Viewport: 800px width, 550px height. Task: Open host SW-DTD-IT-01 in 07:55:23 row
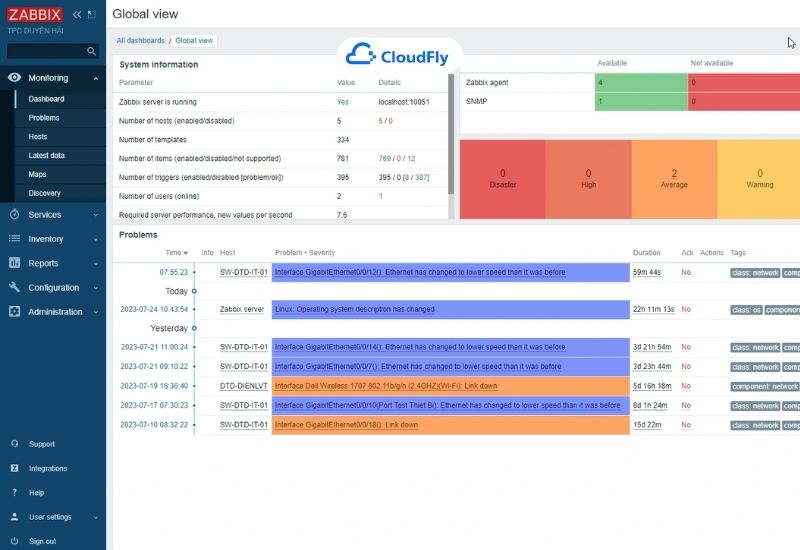(244, 272)
